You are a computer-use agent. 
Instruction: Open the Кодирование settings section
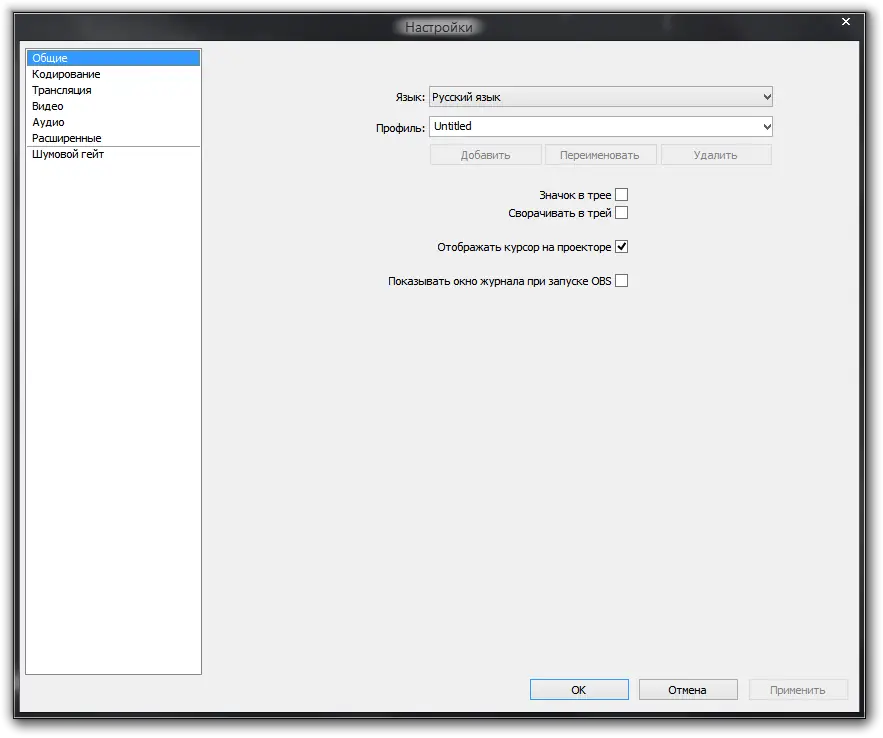tap(113, 74)
